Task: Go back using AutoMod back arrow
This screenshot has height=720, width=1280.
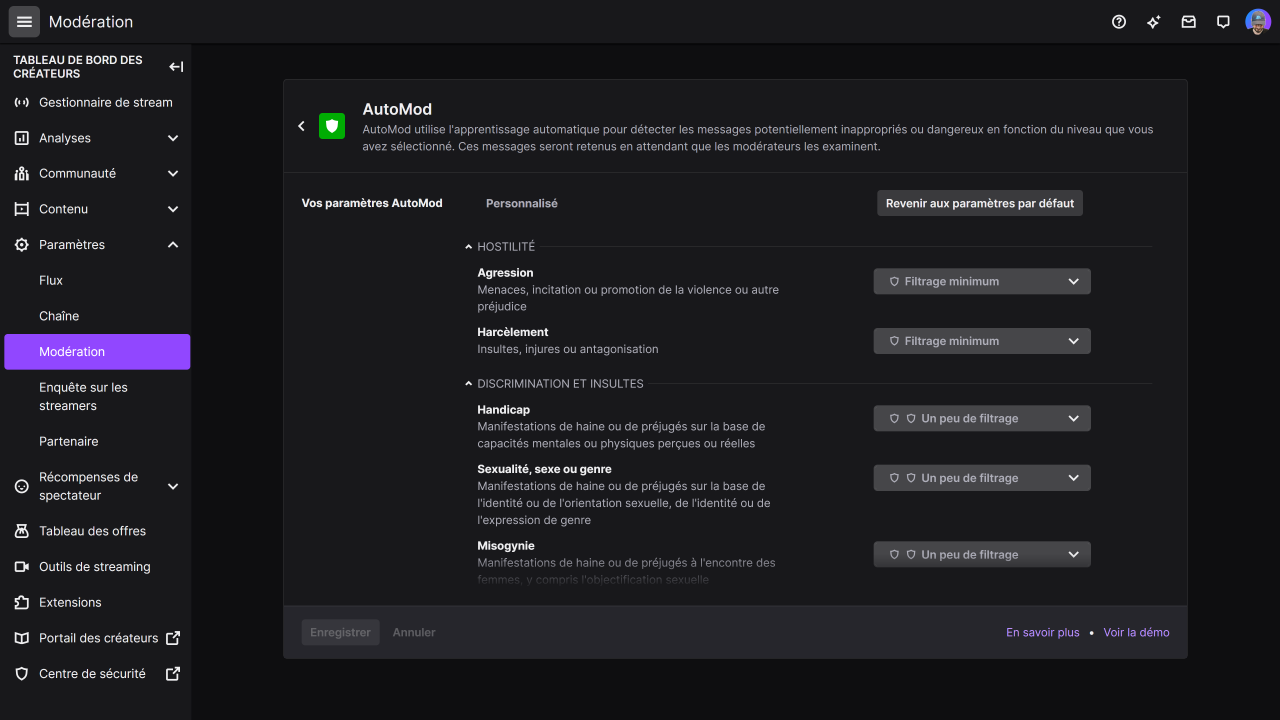Action: [x=302, y=126]
